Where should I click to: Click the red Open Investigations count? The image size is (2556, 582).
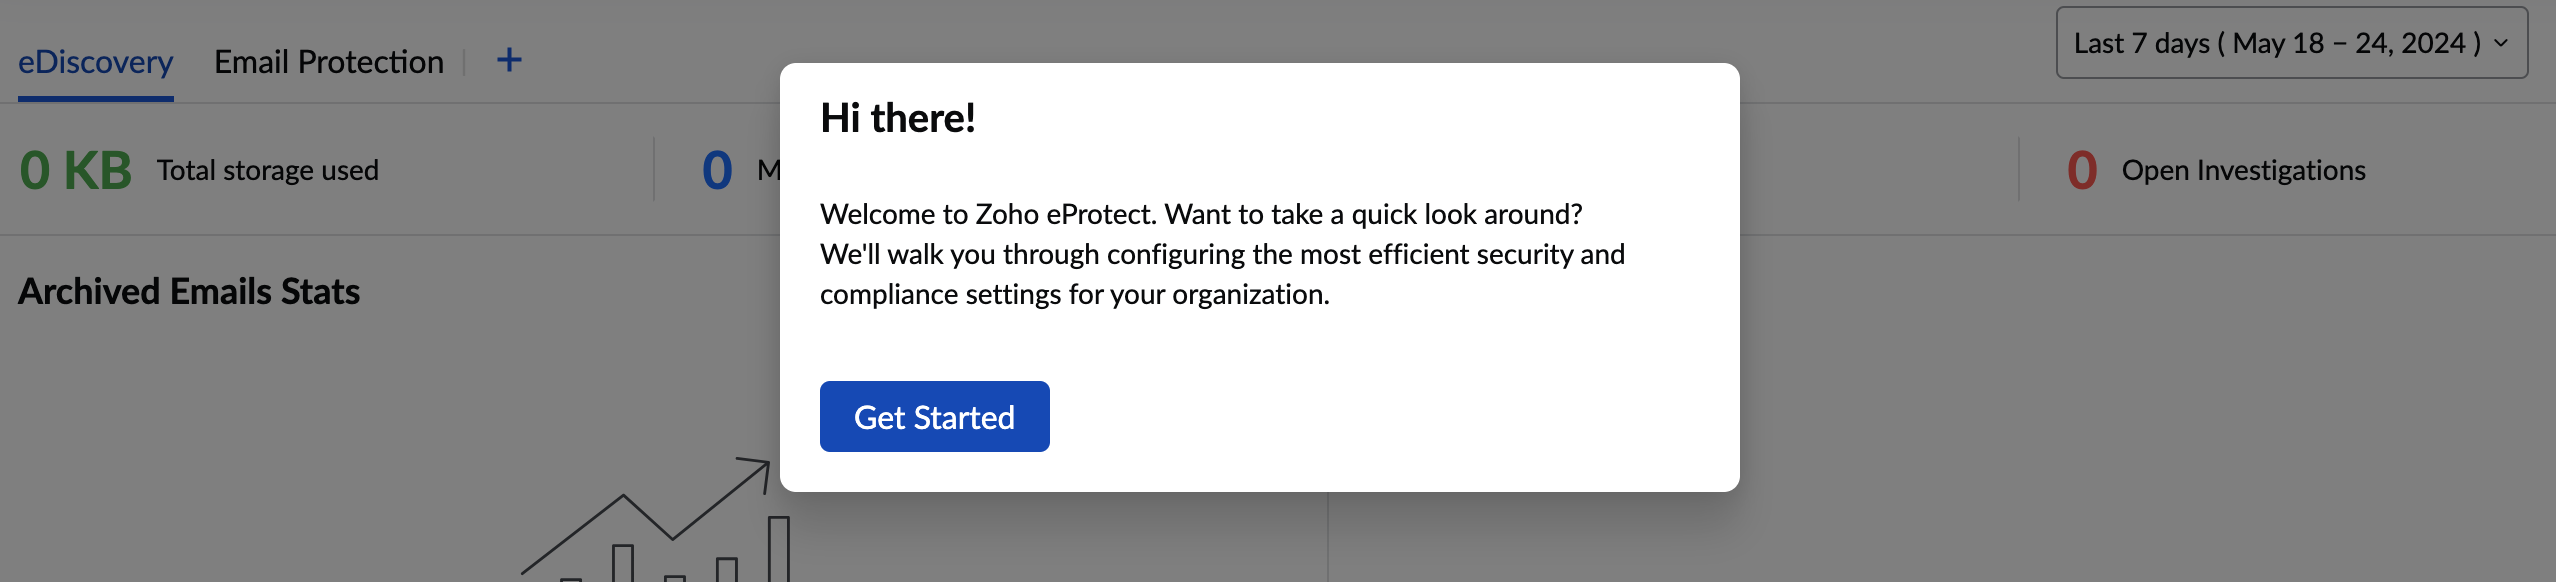pos(2082,170)
